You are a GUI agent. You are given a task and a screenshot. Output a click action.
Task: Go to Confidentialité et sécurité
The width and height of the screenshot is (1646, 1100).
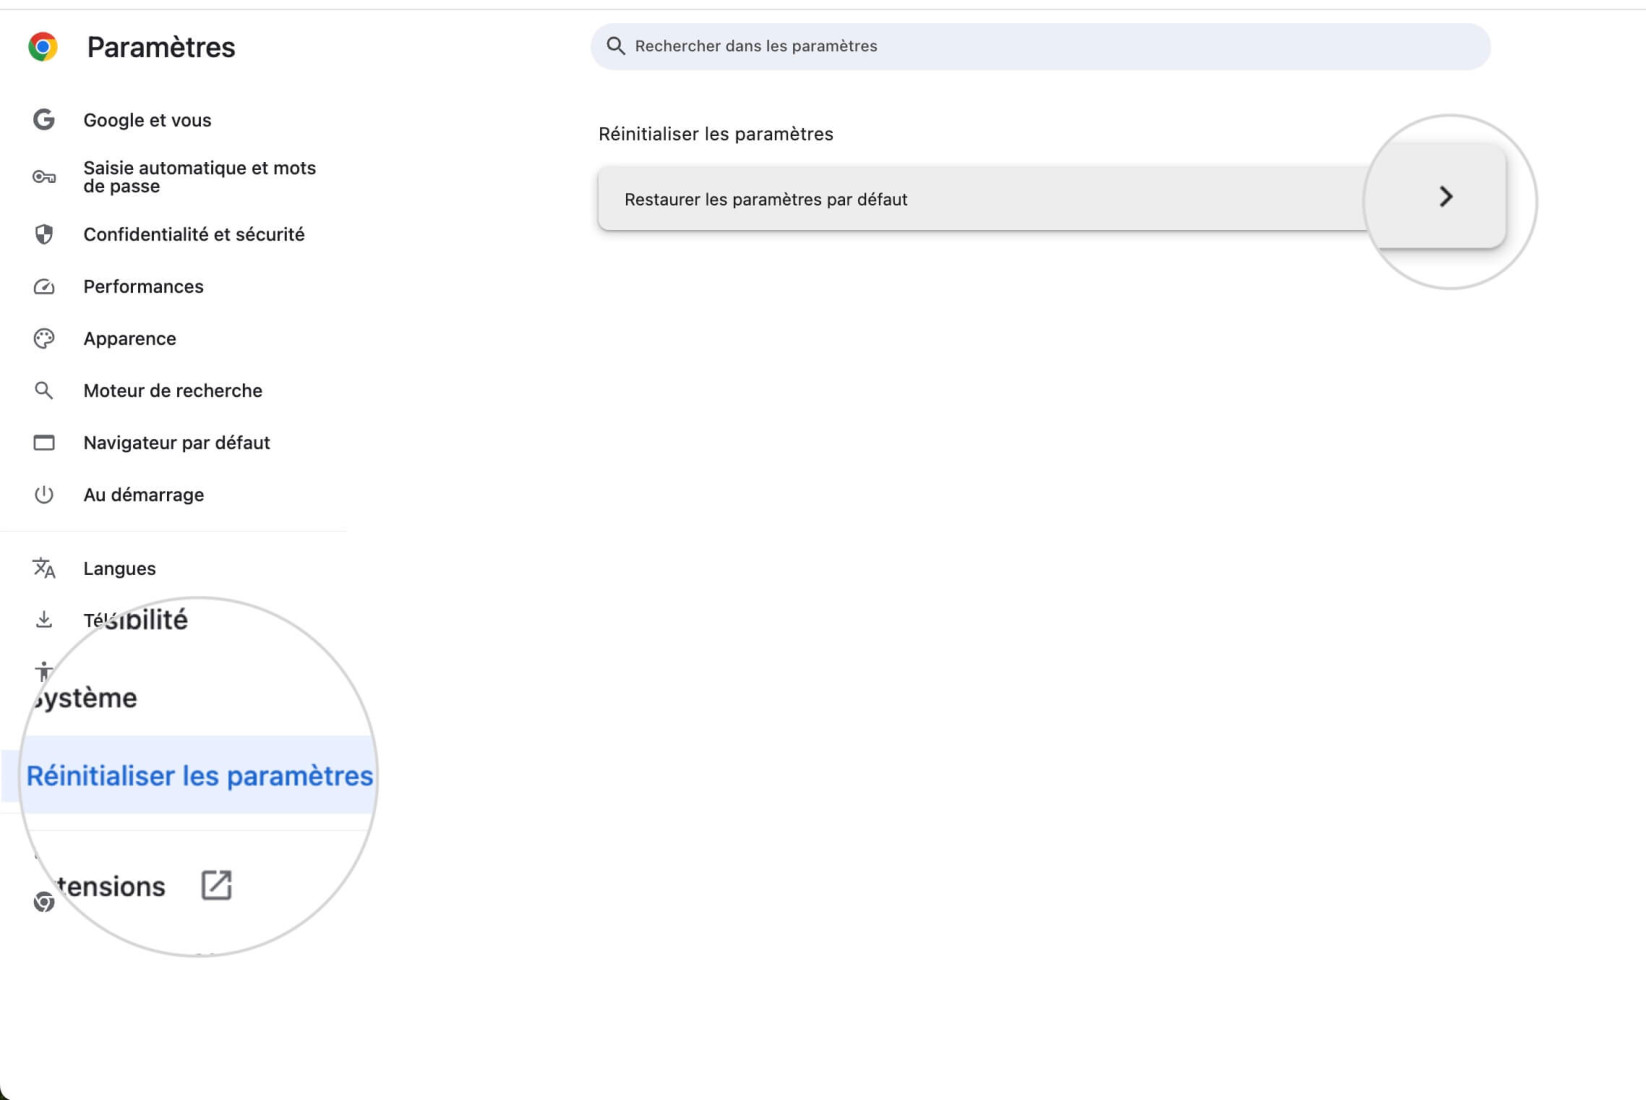click(x=194, y=234)
